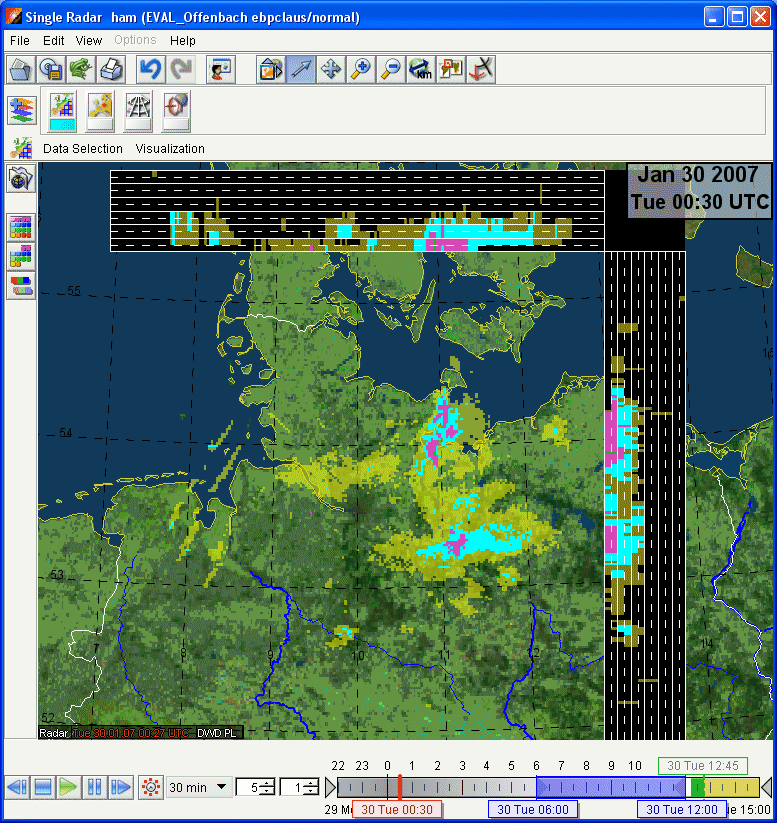This screenshot has width=777, height=823.
Task: Undo the last action with blue arrow
Action: point(151,69)
